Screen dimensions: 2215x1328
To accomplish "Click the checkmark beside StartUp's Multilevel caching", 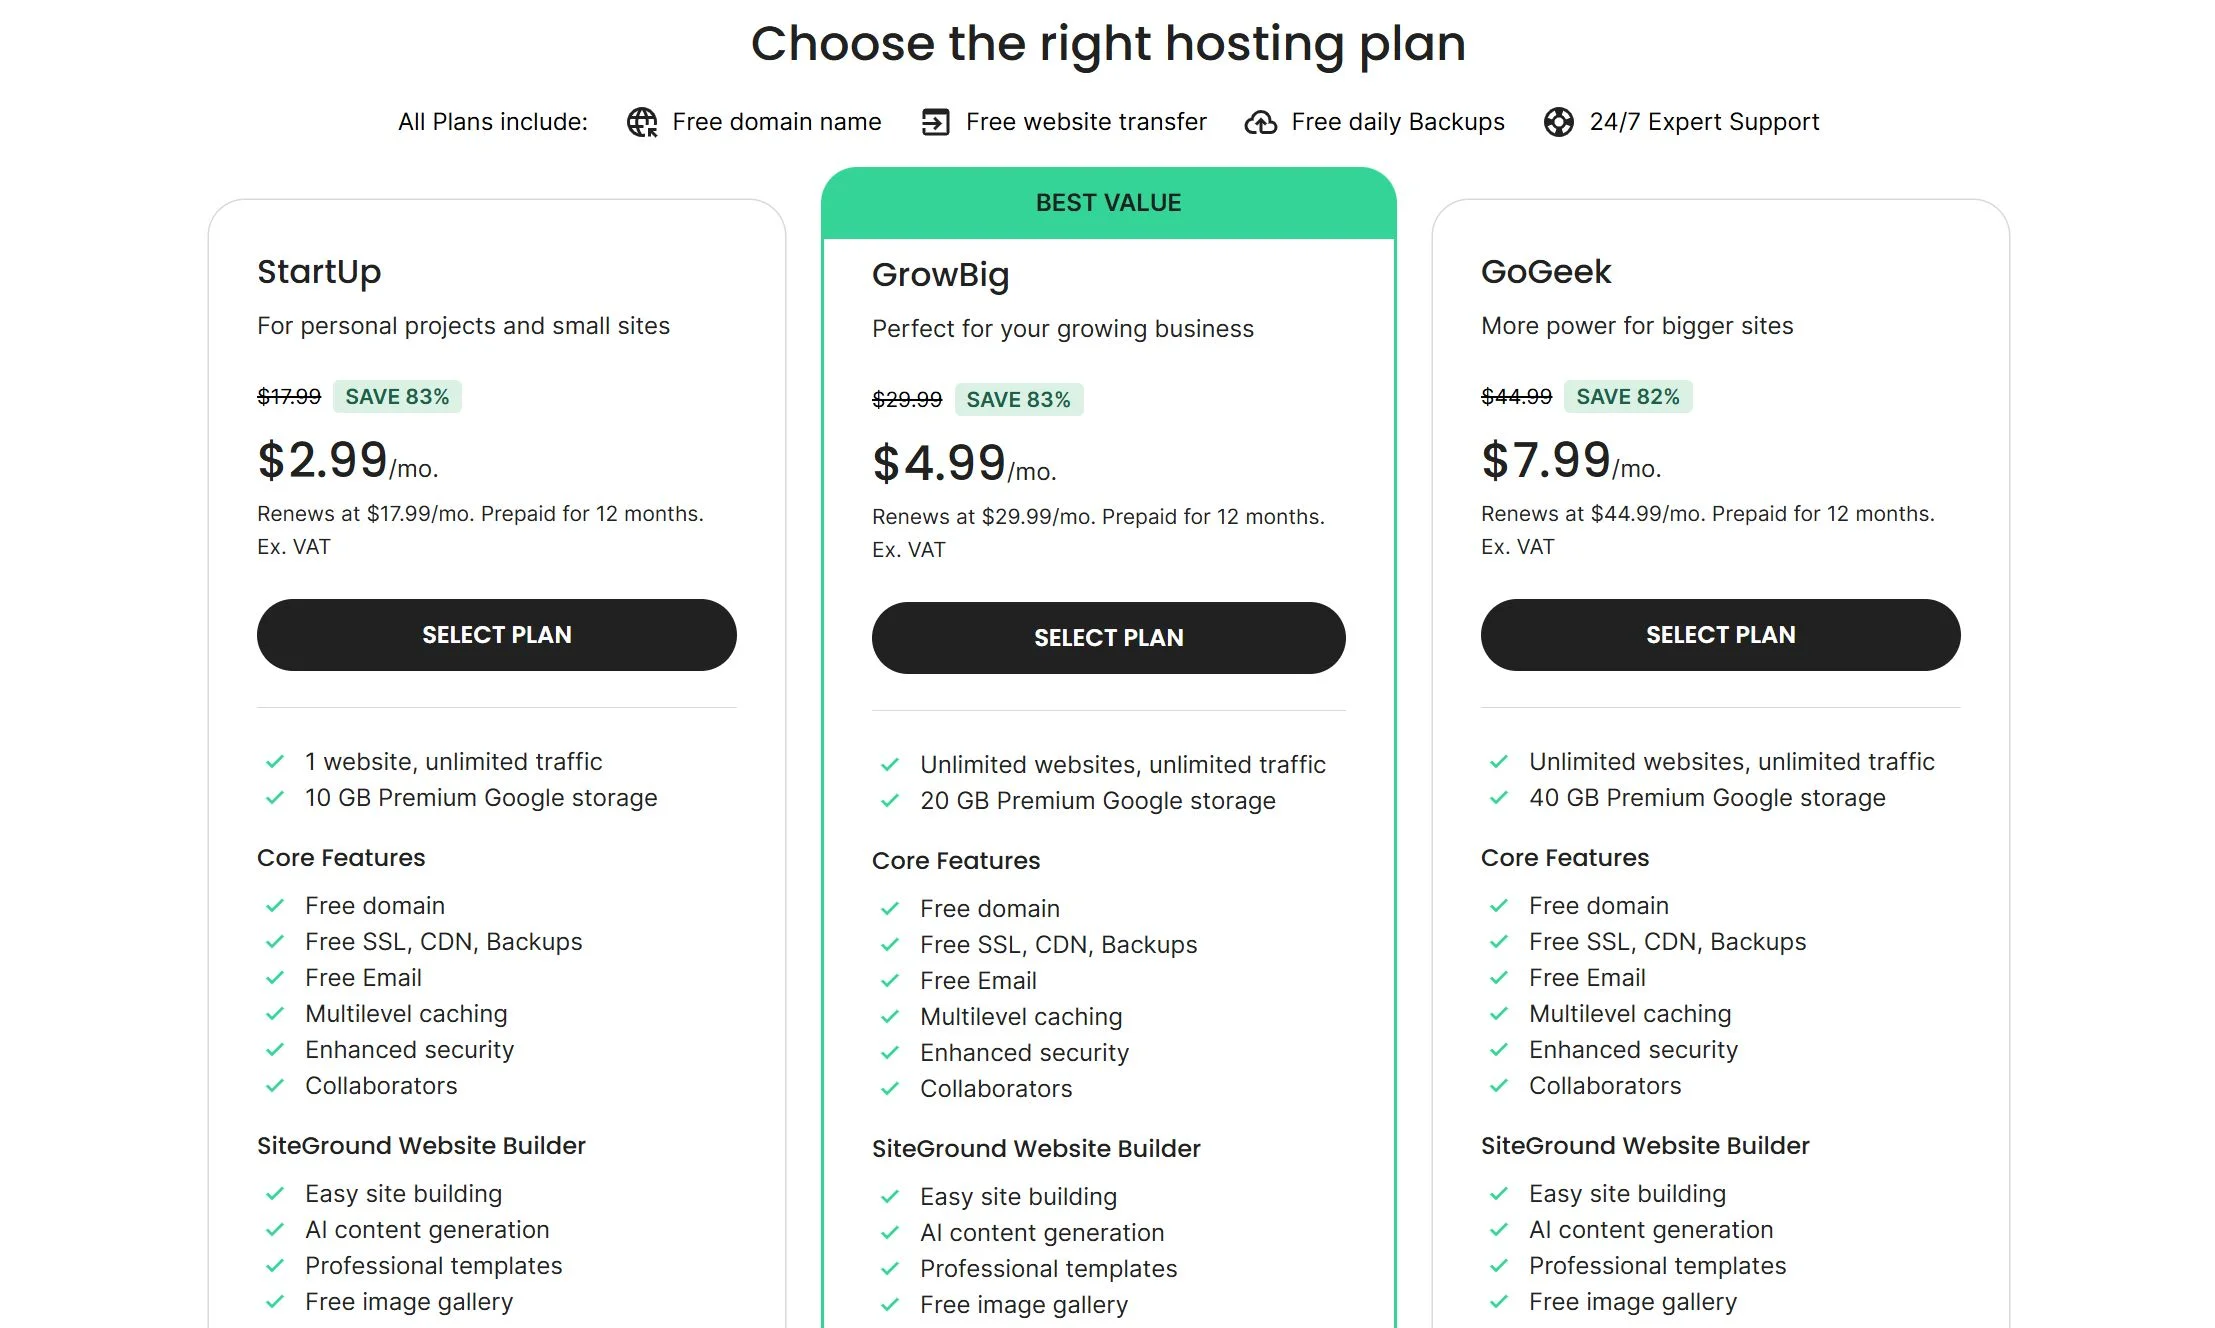I will 273,1013.
